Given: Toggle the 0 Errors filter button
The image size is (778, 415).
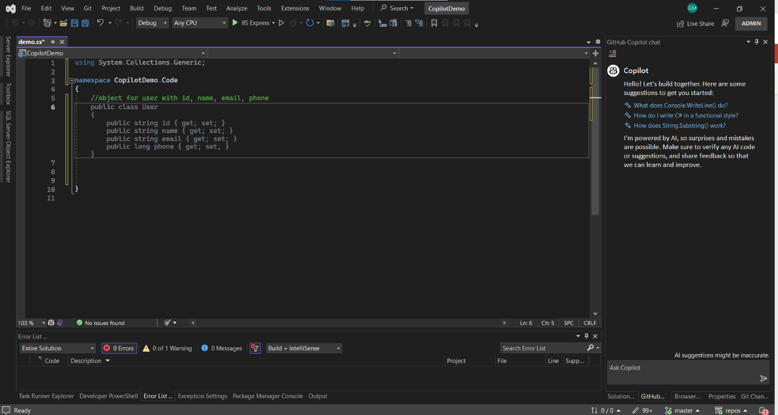Looking at the screenshot, I should 119,348.
